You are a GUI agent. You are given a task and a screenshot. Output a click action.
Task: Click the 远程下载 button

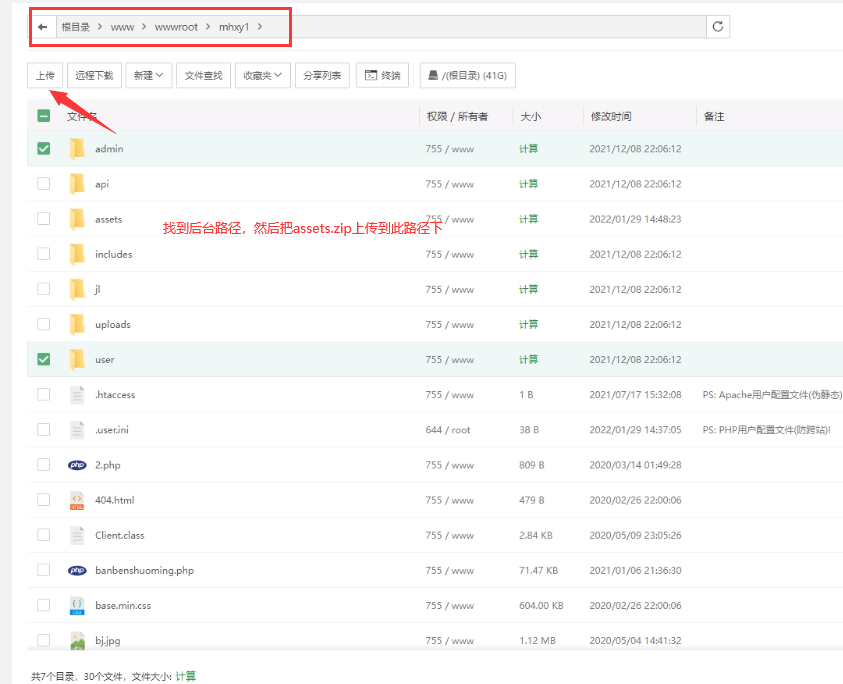tap(94, 75)
